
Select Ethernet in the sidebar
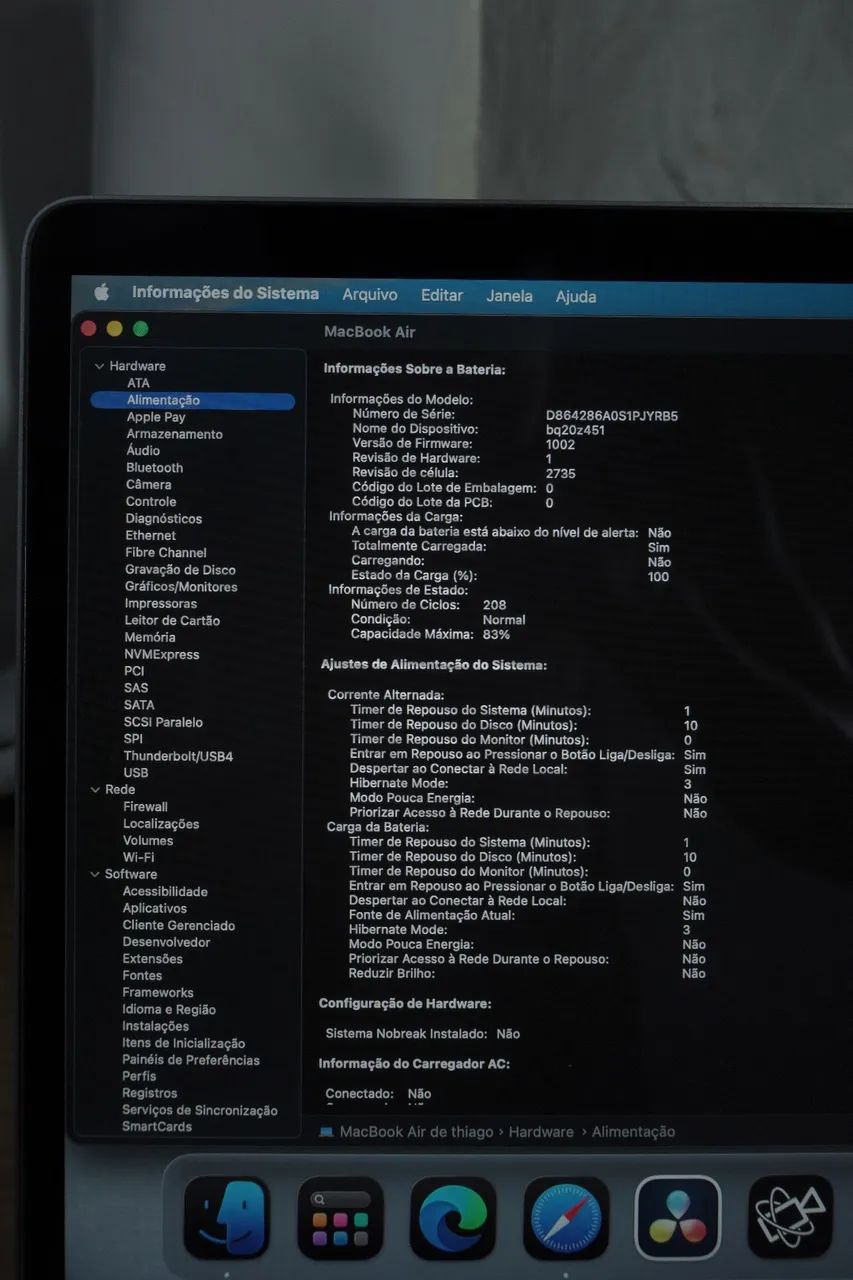click(151, 535)
